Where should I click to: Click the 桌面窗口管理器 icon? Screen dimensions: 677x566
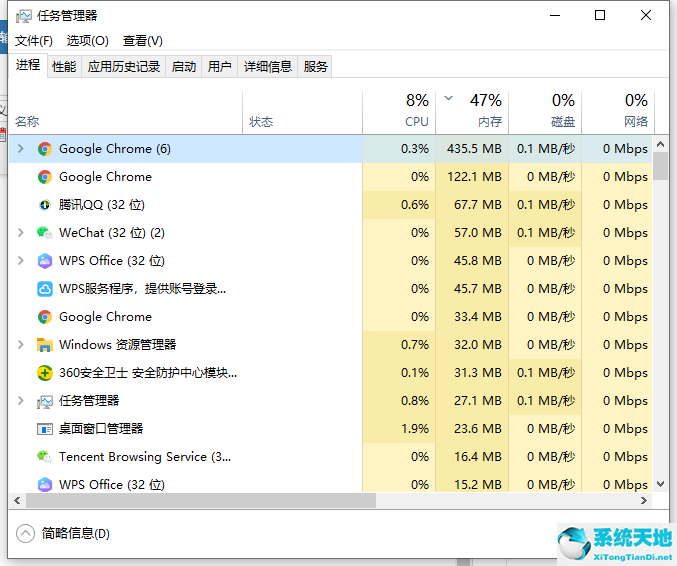44,429
